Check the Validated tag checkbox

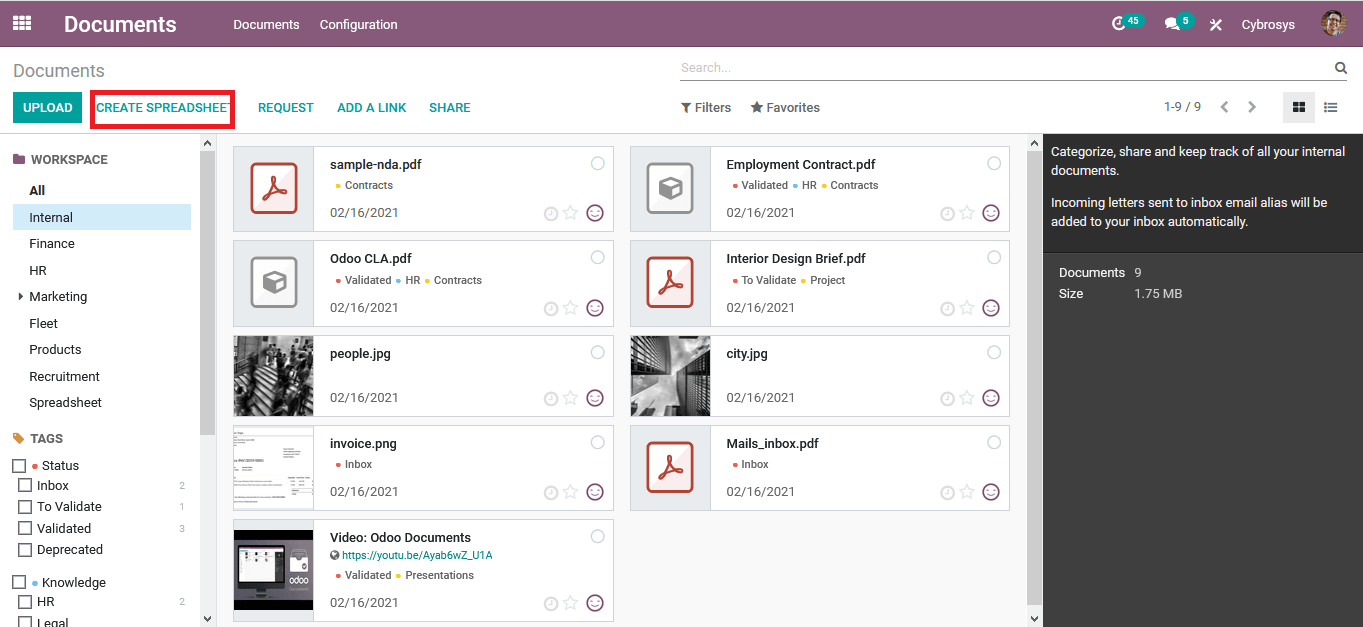(x=25, y=528)
